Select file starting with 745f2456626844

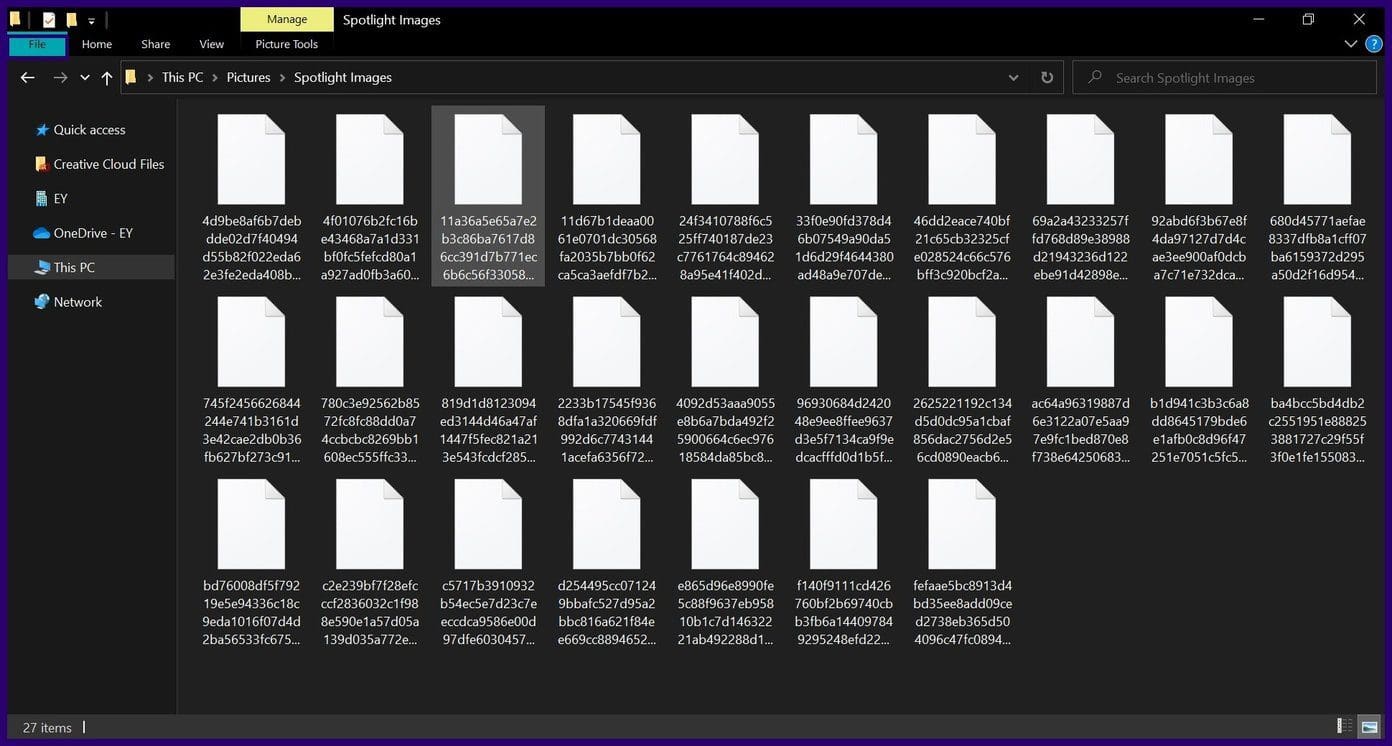pyautogui.click(x=251, y=380)
